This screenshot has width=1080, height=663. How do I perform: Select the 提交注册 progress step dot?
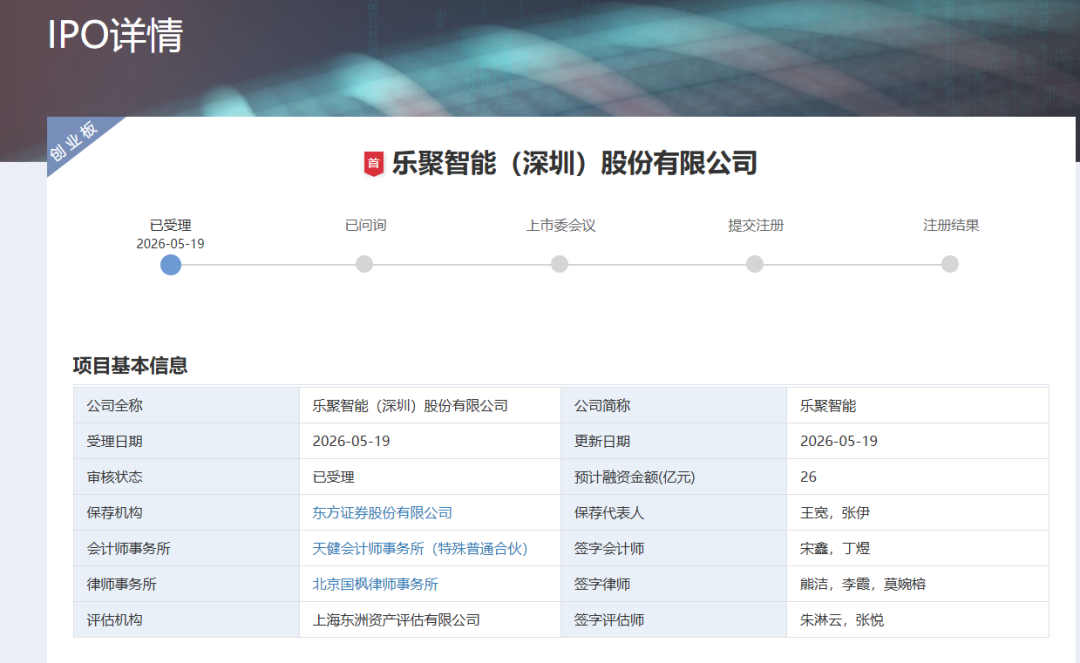pos(755,264)
